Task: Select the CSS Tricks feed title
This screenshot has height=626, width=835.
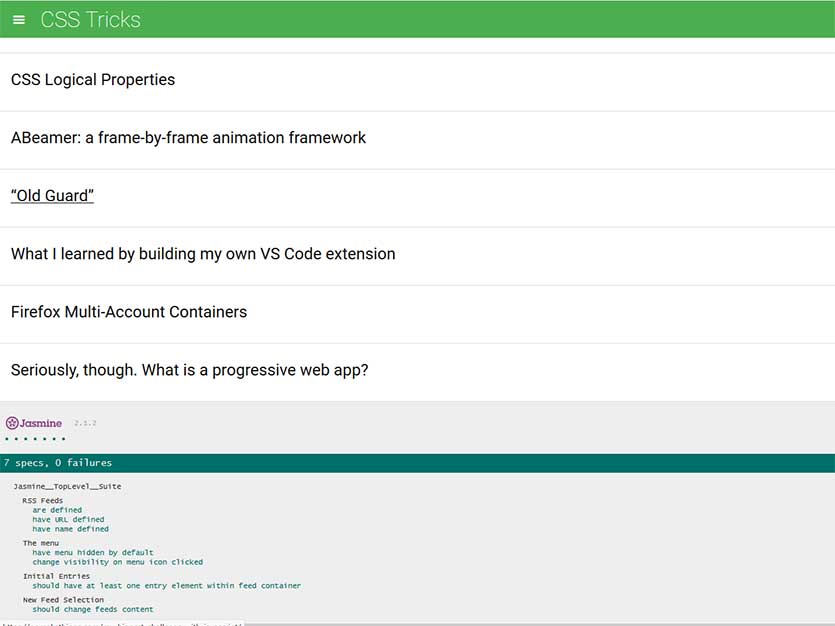Action: [88, 19]
